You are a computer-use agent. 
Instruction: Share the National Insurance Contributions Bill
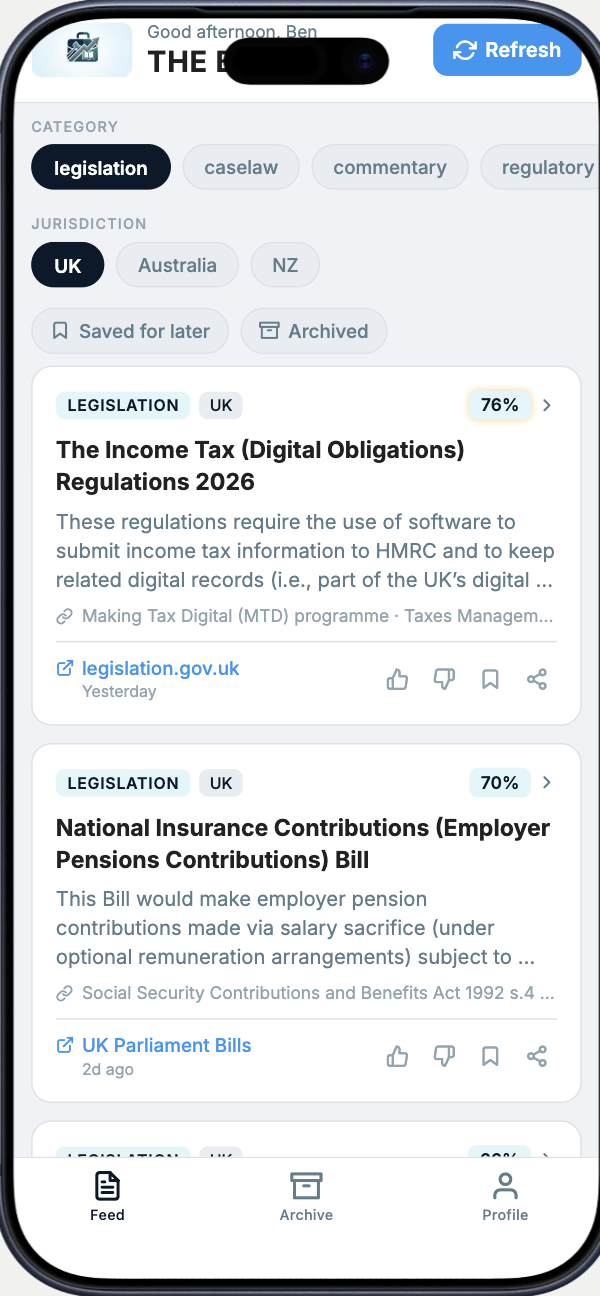point(537,1057)
